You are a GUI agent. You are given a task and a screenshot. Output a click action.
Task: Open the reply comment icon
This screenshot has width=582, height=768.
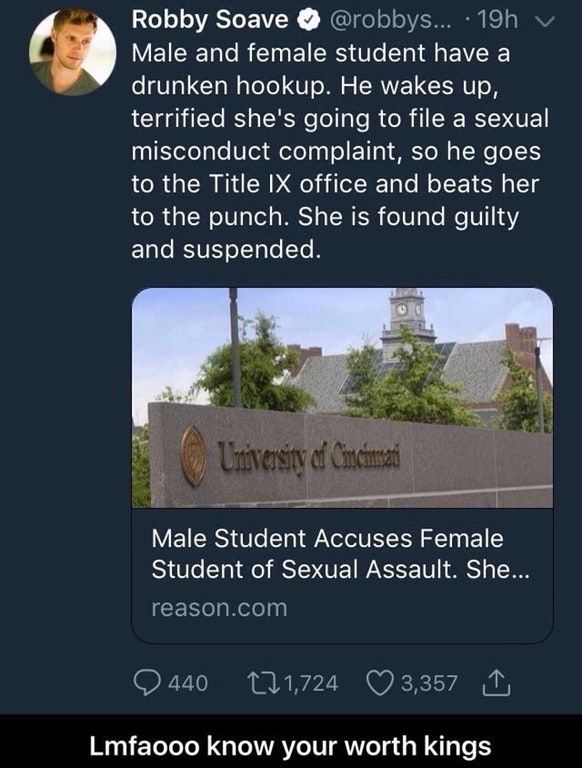coord(146,683)
